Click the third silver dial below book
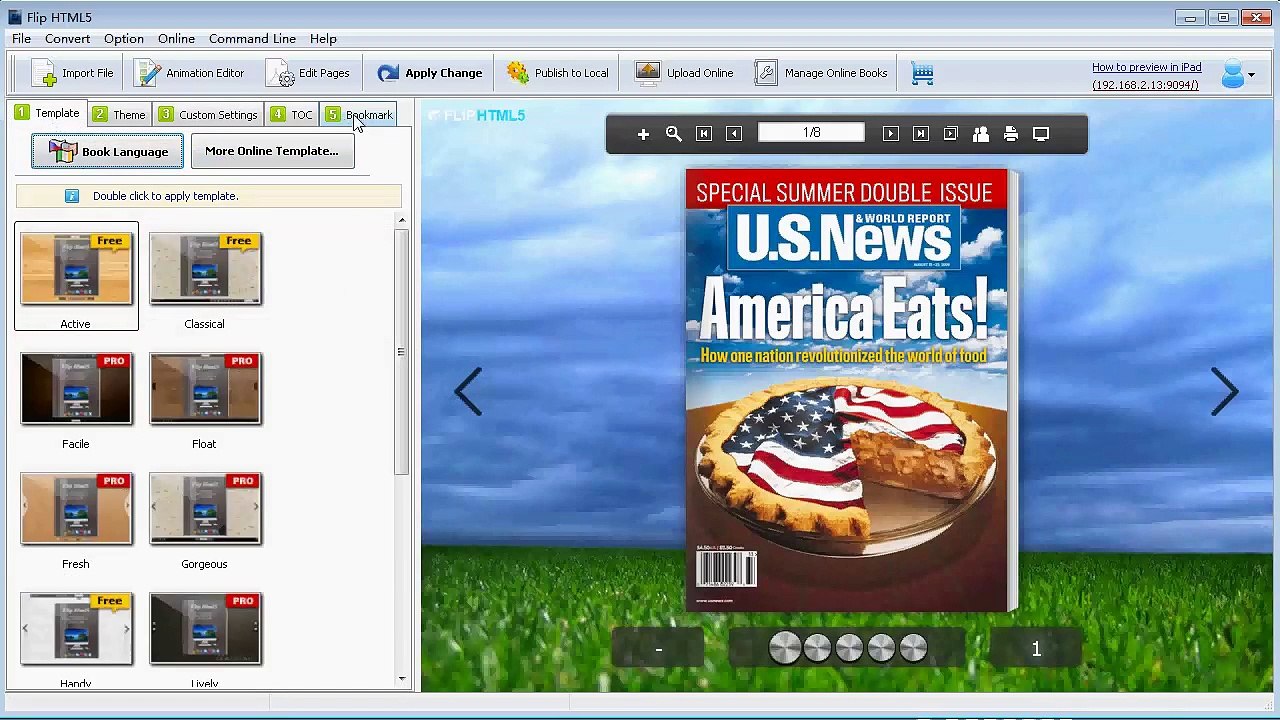Viewport: 1280px width, 720px height. coord(849,648)
